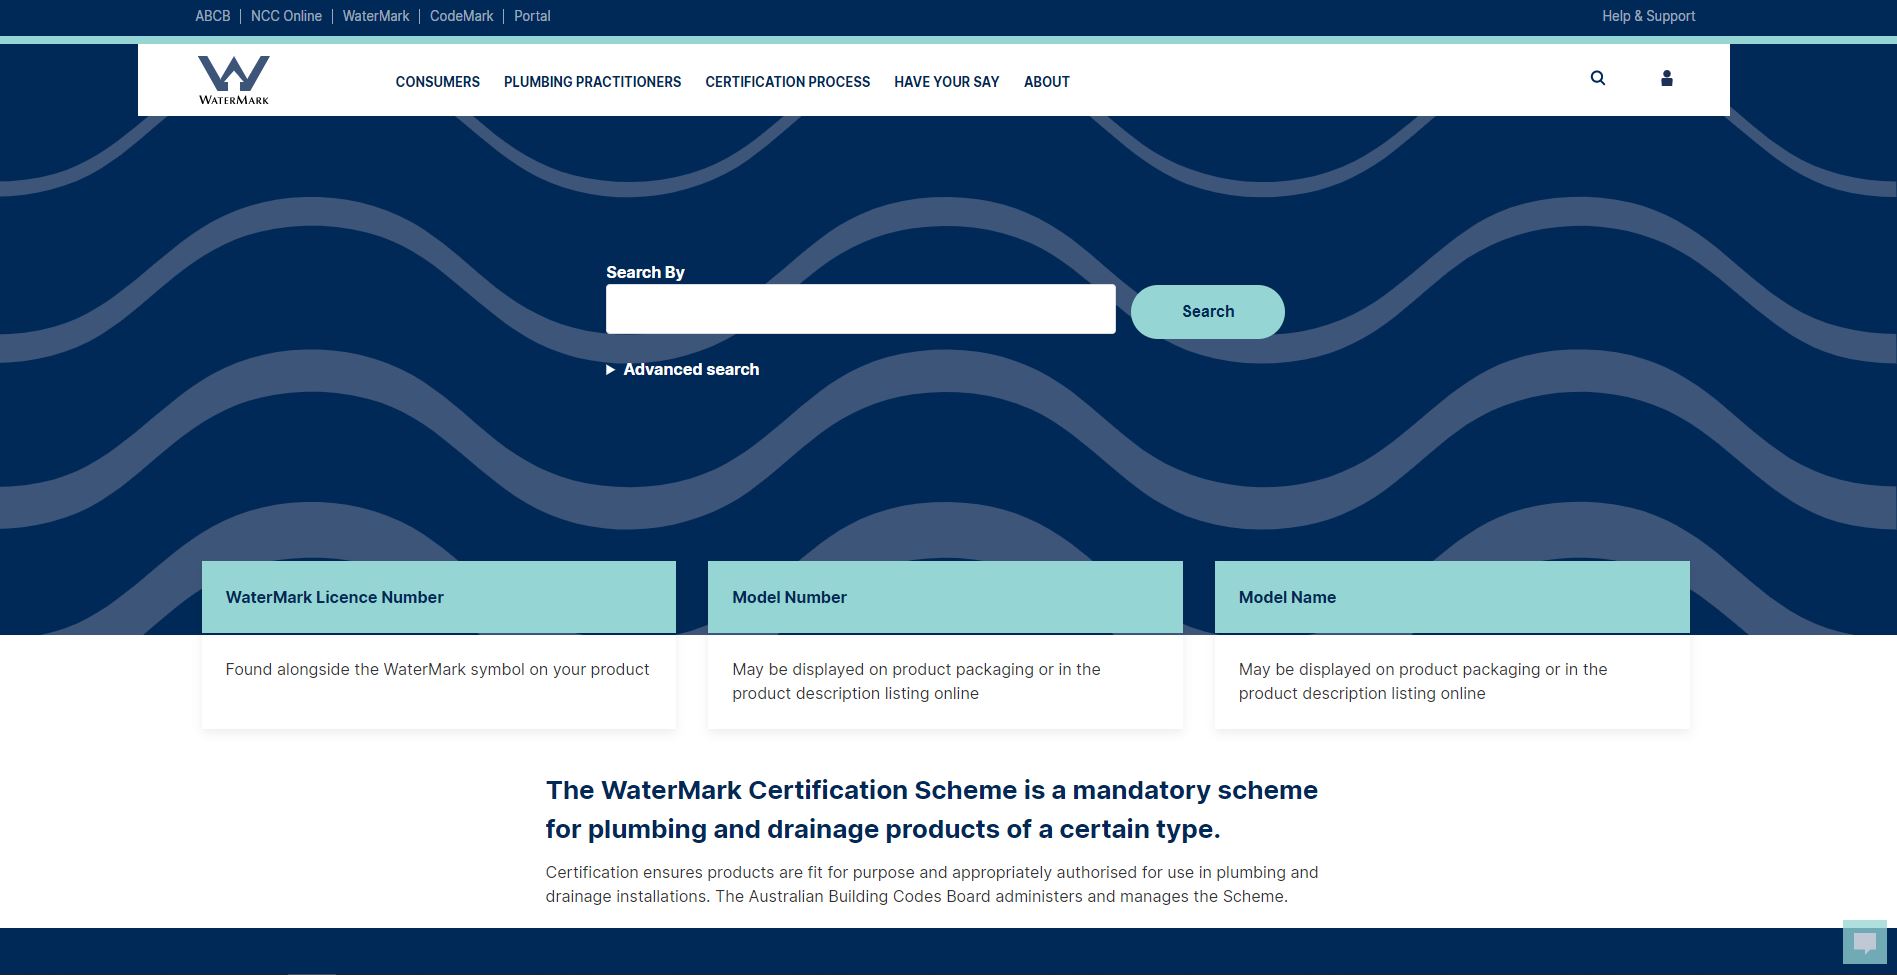The image size is (1897, 975).
Task: Open the ABOUT menu
Action: 1046,82
